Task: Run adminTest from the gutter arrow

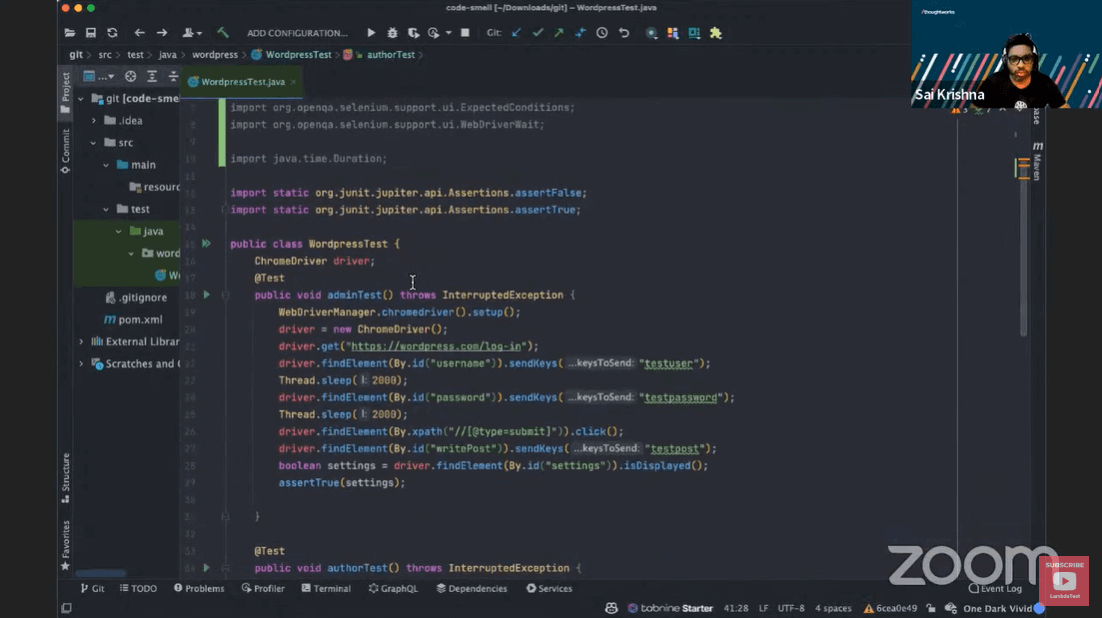Action: (207, 295)
